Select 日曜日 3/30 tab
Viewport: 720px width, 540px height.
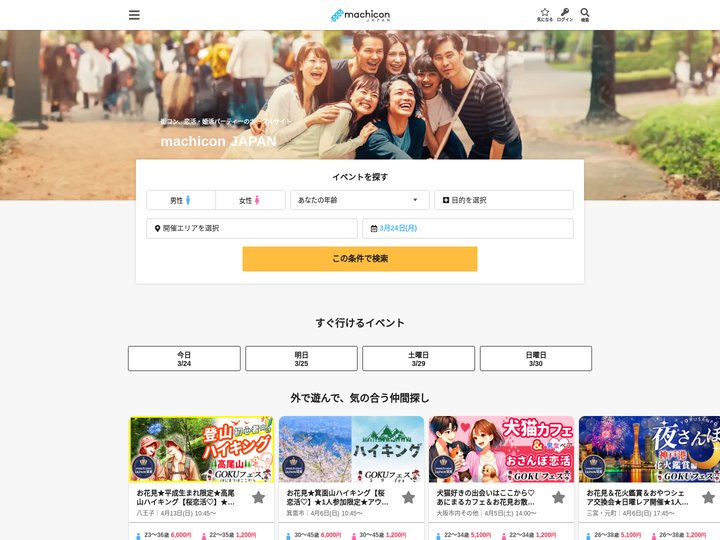pyautogui.click(x=536, y=359)
